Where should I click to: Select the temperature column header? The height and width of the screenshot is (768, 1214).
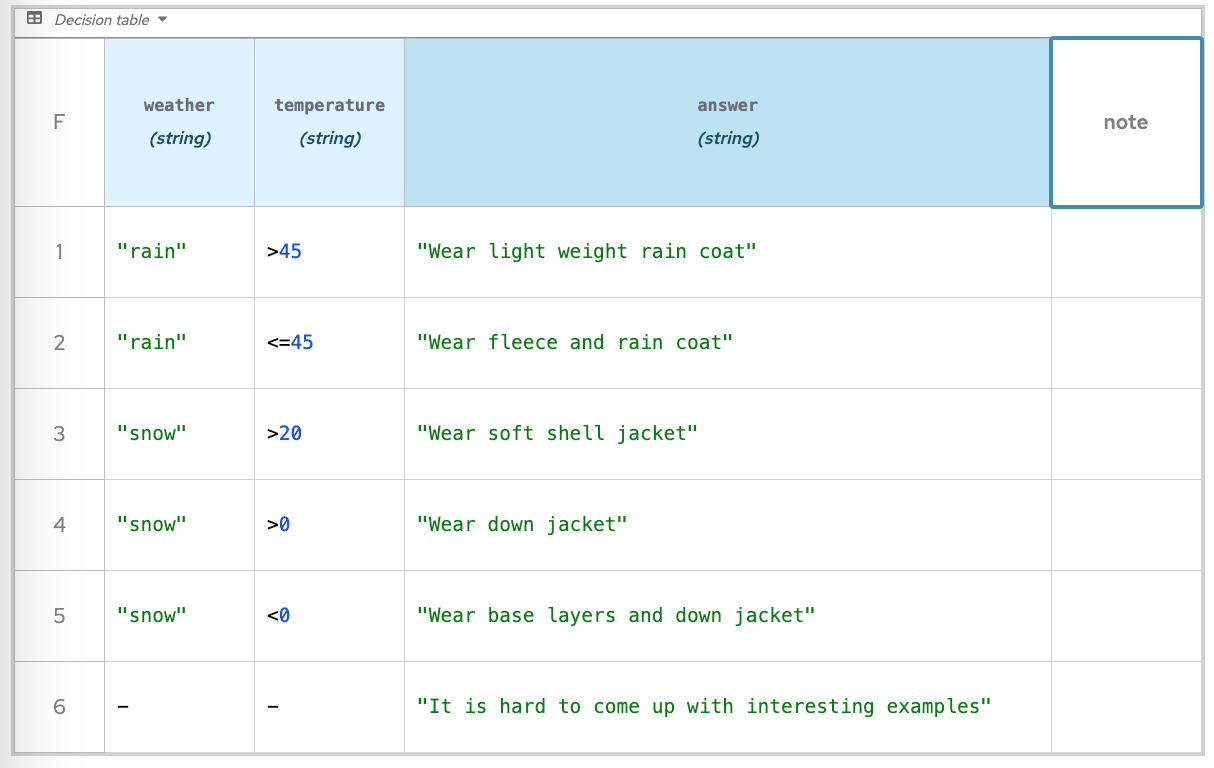coord(329,122)
